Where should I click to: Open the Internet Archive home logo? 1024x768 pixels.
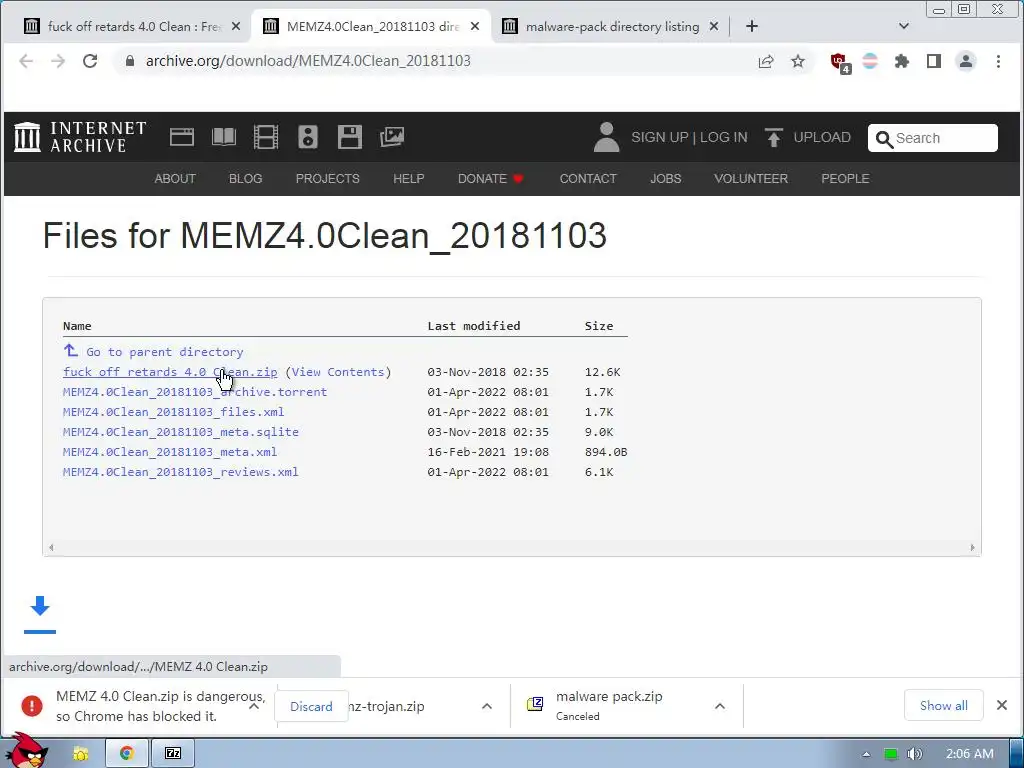[80, 137]
